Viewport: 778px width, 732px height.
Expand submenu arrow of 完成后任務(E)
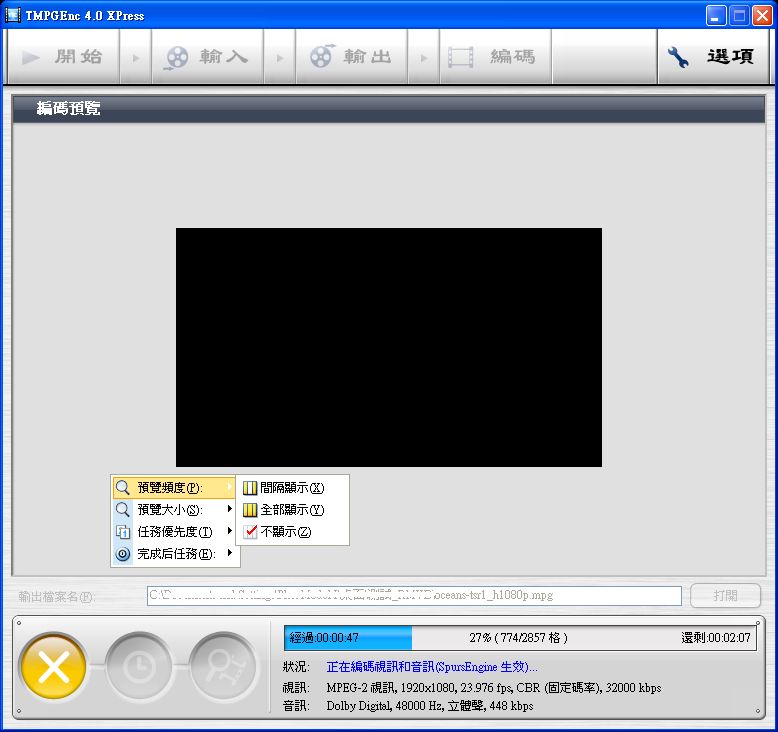[229, 552]
